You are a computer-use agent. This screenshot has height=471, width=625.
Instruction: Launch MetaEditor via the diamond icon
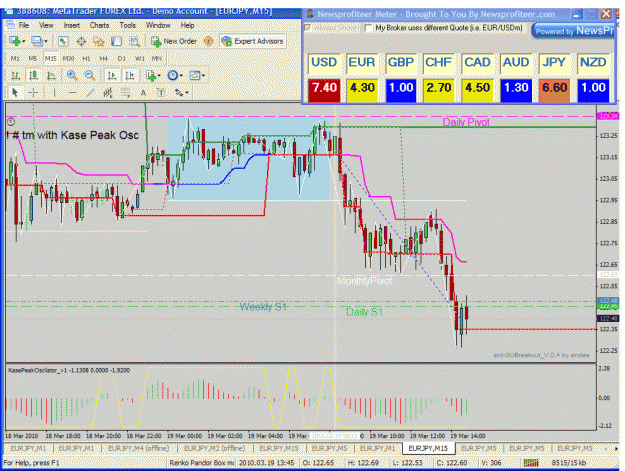point(208,41)
